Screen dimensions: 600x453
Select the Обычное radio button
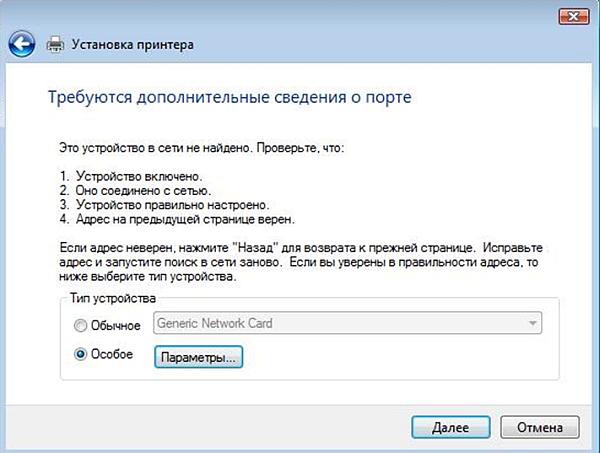point(81,323)
